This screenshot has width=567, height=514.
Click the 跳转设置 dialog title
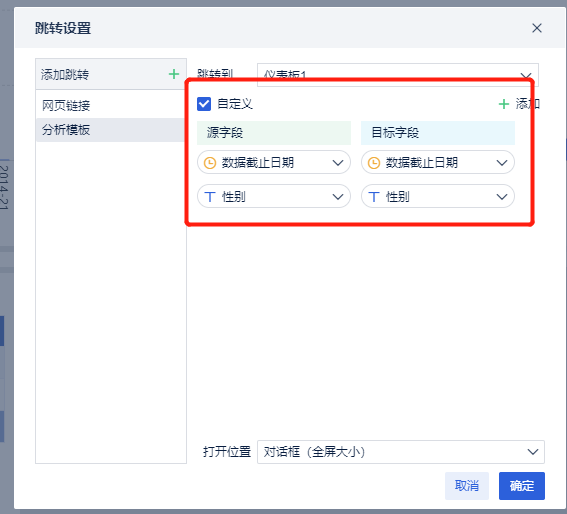point(63,28)
